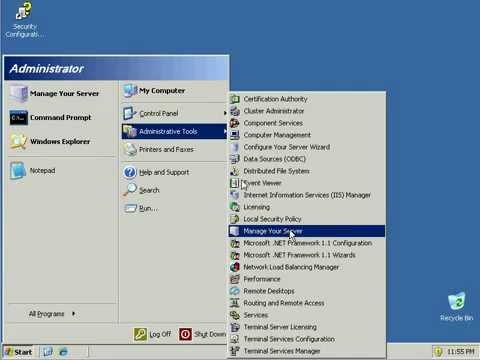Click the Component Services icon
The height and width of the screenshot is (360, 480).
point(235,123)
